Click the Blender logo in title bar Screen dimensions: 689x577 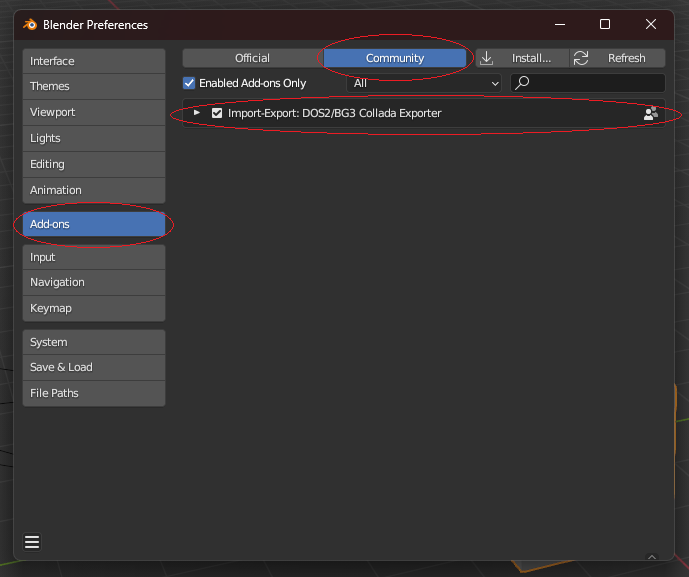point(30,24)
